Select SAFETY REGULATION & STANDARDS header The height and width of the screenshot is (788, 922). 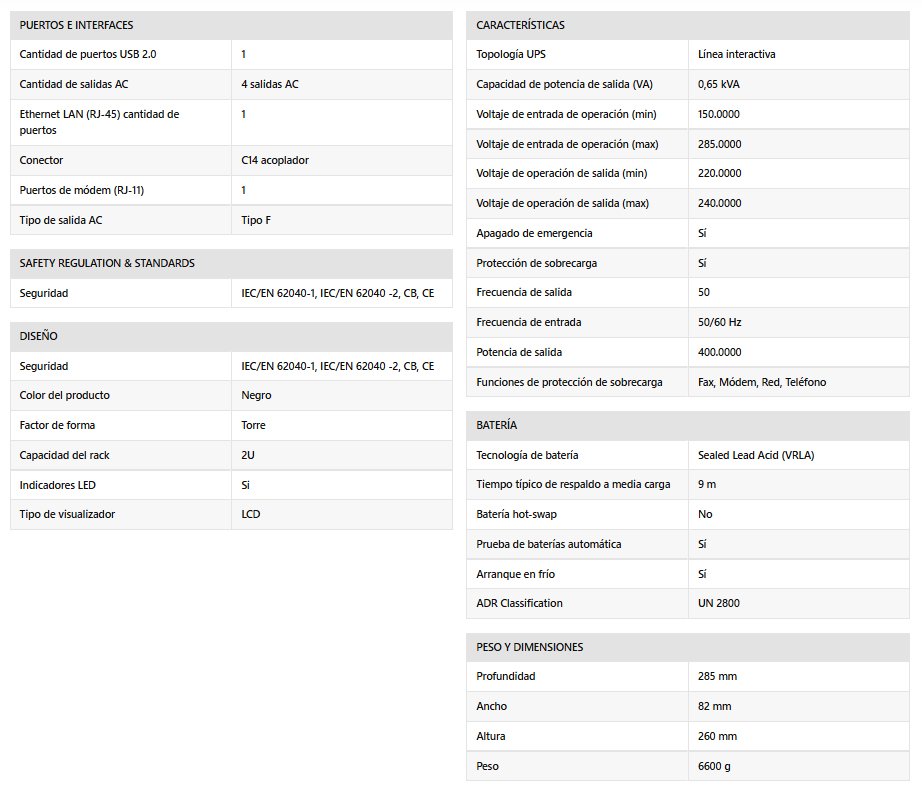tap(107, 263)
